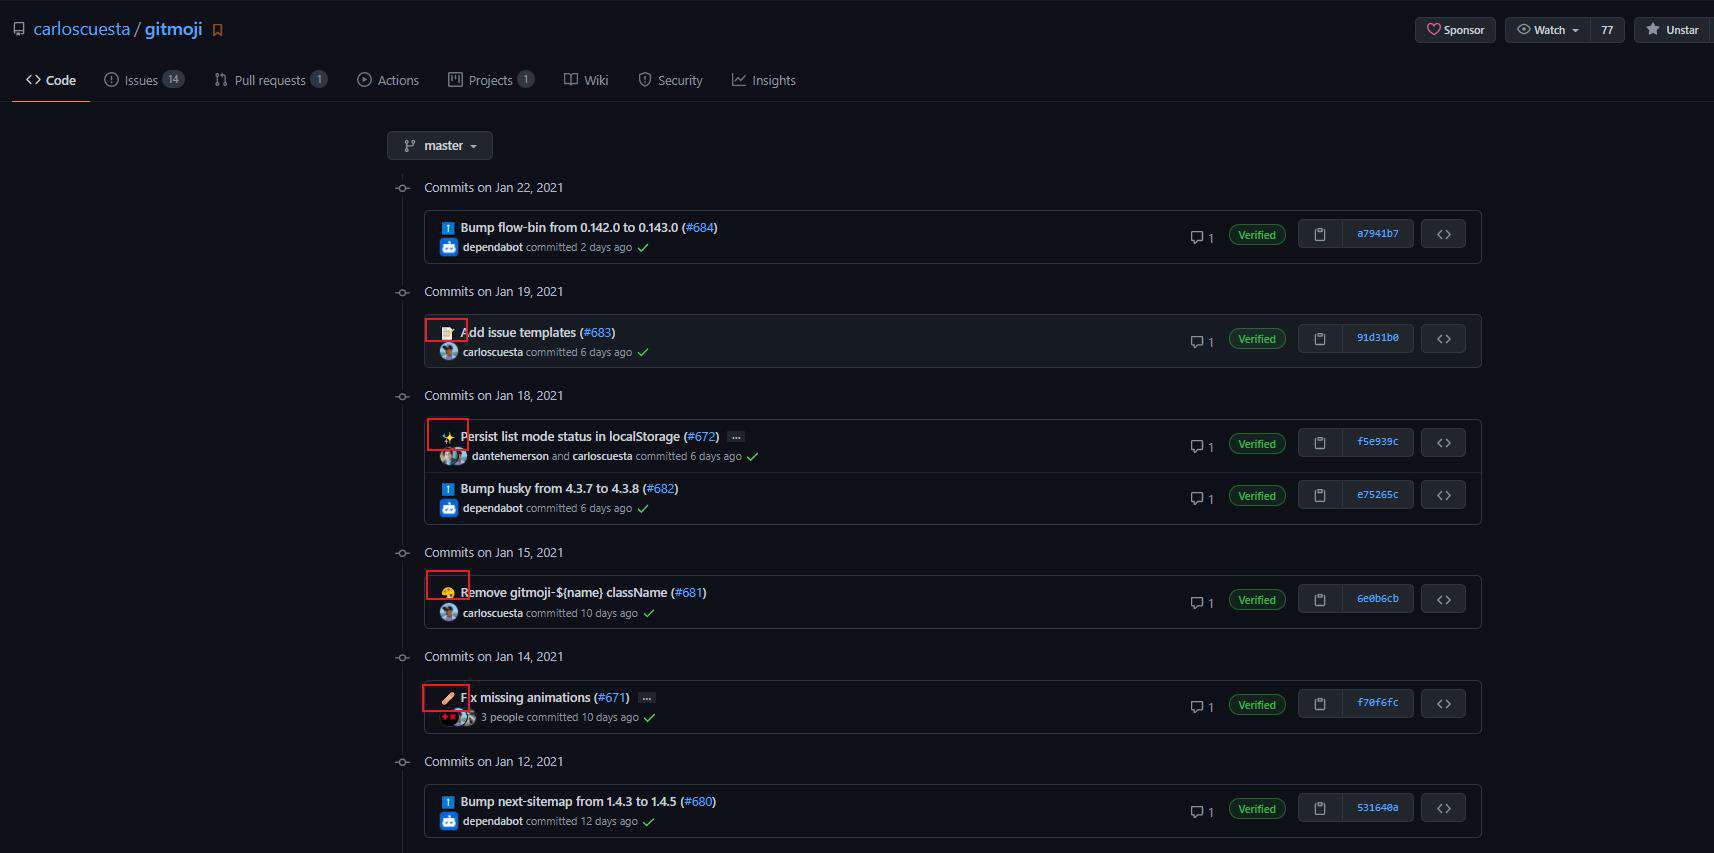1714x853 pixels.
Task: Open pull request link #684
Action: [699, 228]
